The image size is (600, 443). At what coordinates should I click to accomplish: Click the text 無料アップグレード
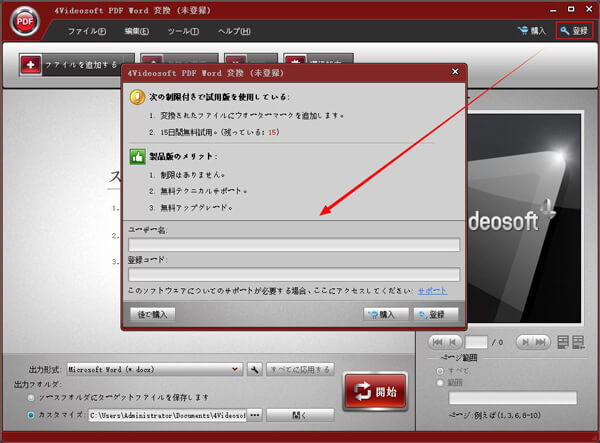tap(194, 208)
